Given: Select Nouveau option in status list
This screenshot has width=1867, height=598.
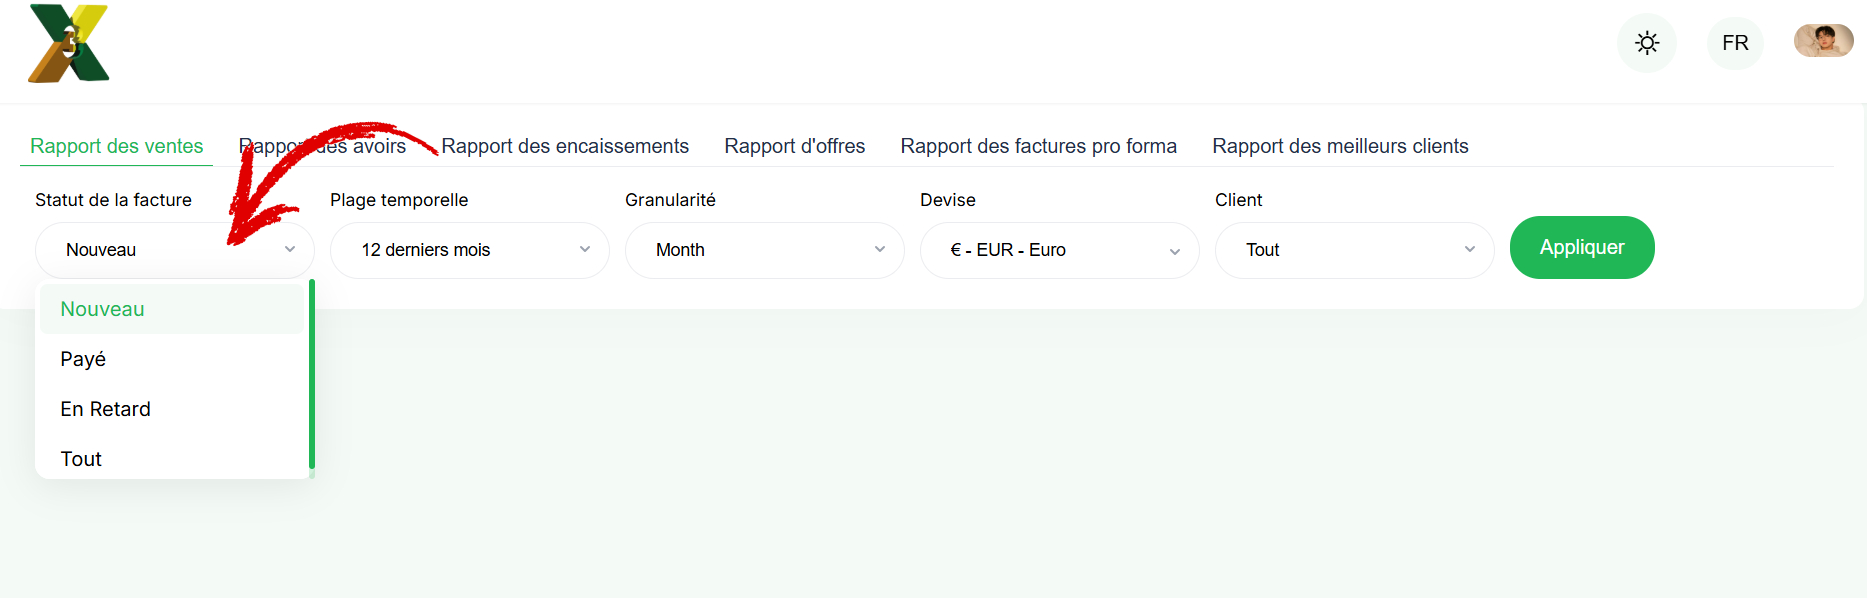Looking at the screenshot, I should (172, 309).
